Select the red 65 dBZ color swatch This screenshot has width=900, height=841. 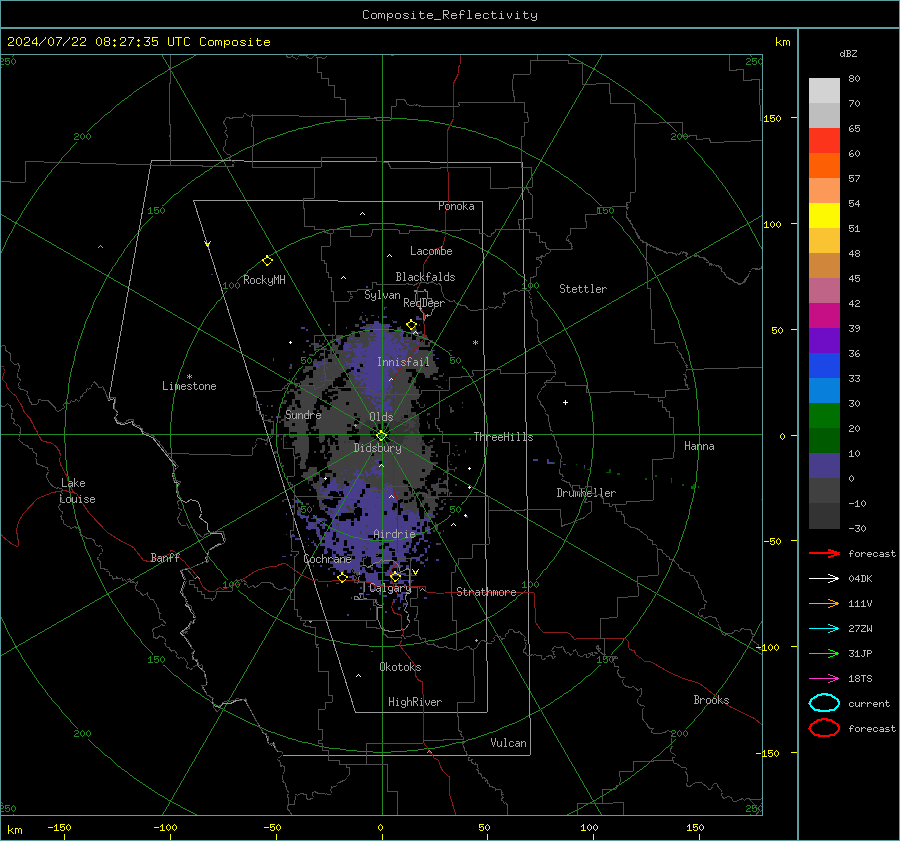coord(824,140)
